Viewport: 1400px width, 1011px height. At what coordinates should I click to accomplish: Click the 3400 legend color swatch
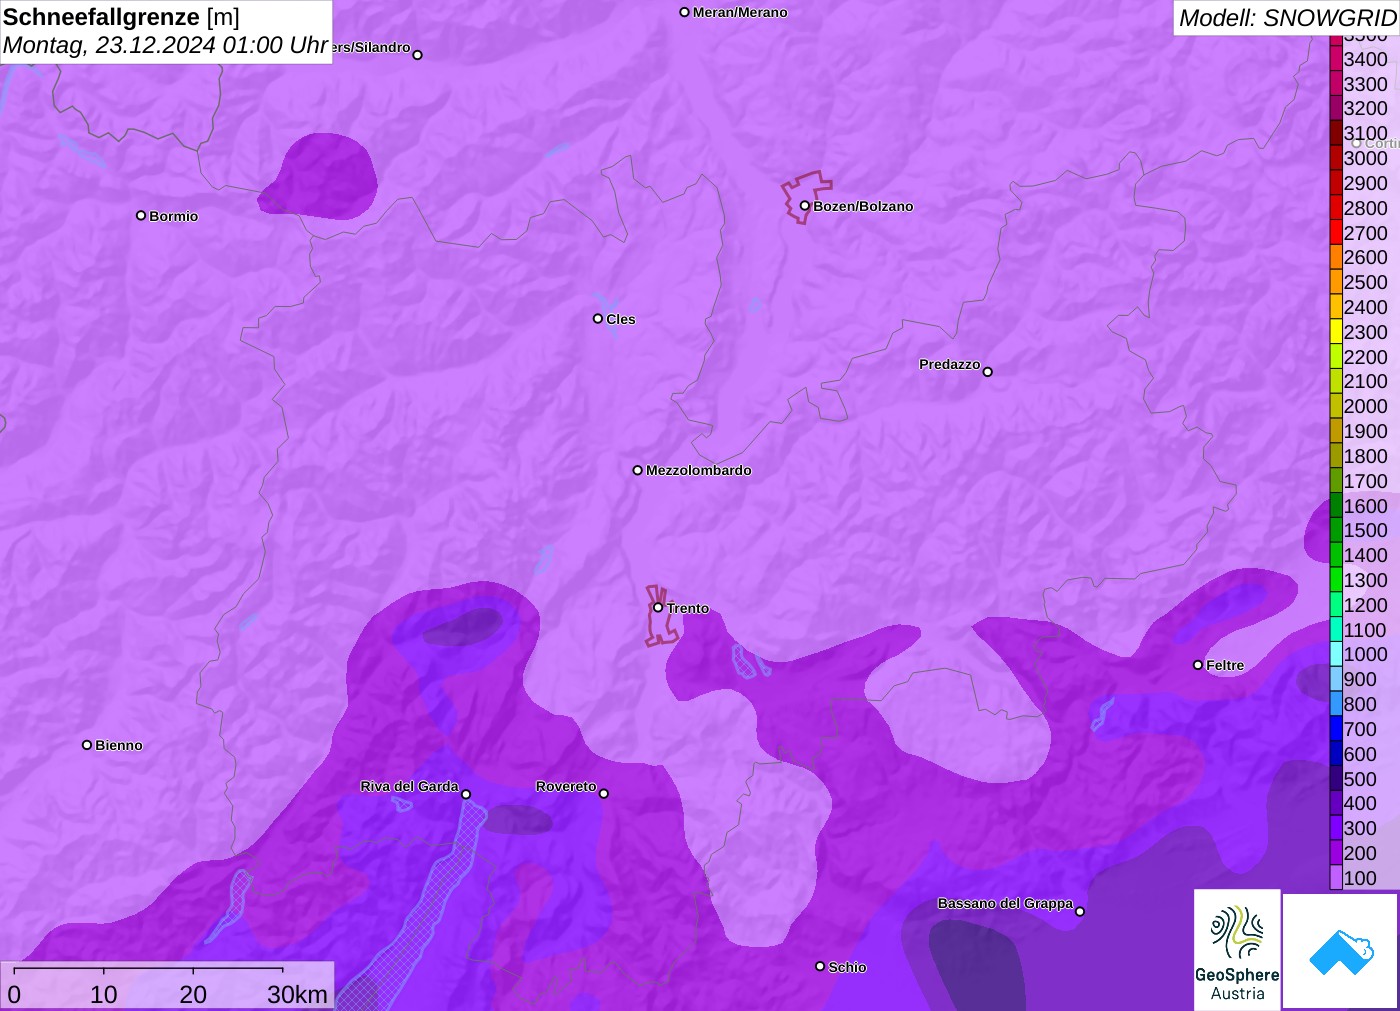click(1336, 59)
